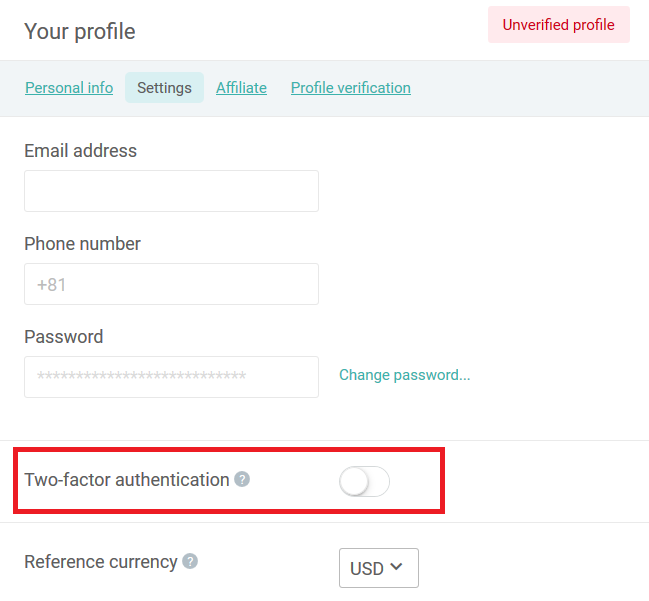Viewport: 649px width, 601px height.
Task: Select the Password input field
Action: pos(171,377)
